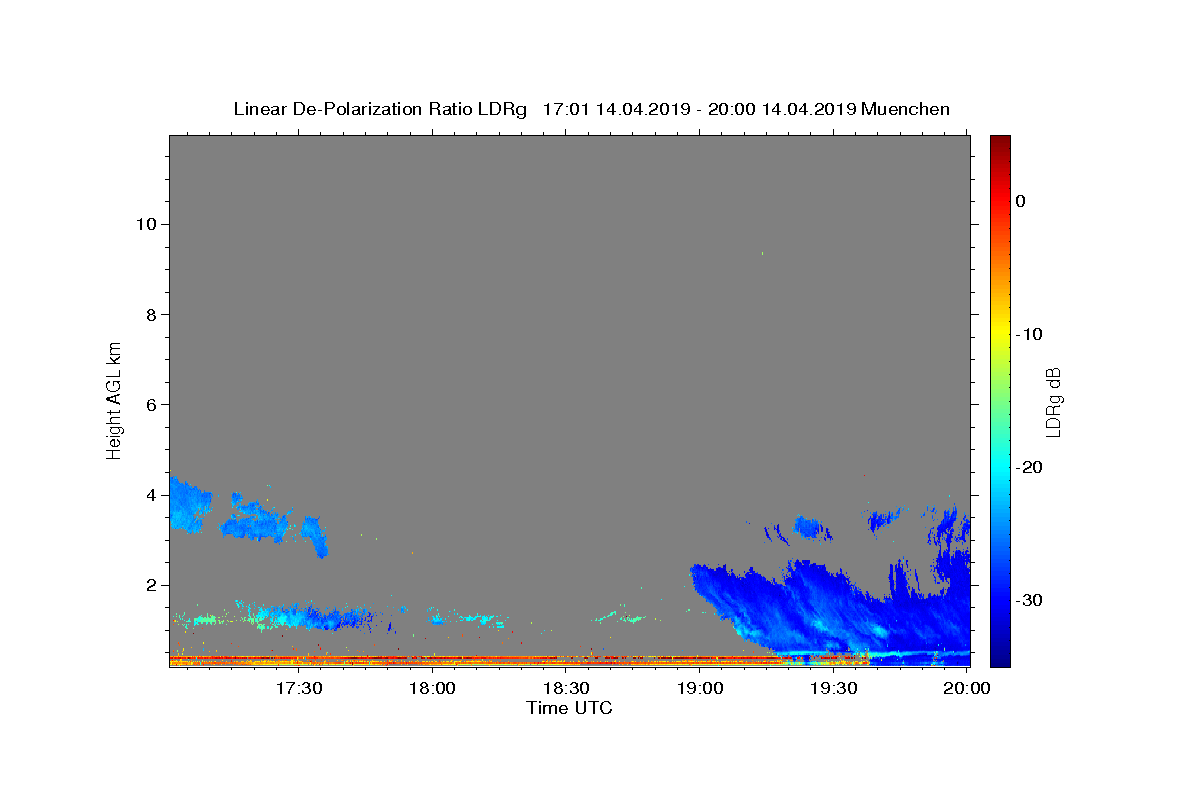The height and width of the screenshot is (800, 1200).
Task: Click the colorbar value 0
Action: coord(1021,201)
